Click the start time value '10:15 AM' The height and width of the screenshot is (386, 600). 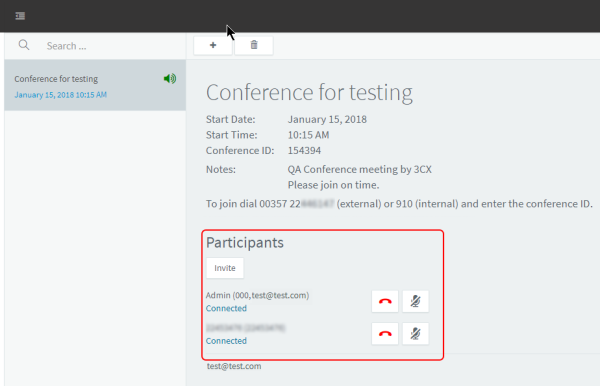308,135
